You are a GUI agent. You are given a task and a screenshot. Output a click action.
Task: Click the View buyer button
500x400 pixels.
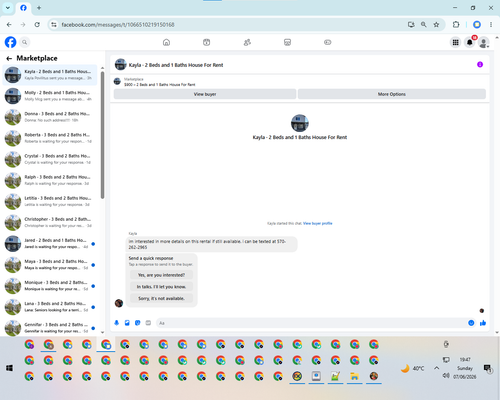pyautogui.click(x=205, y=94)
